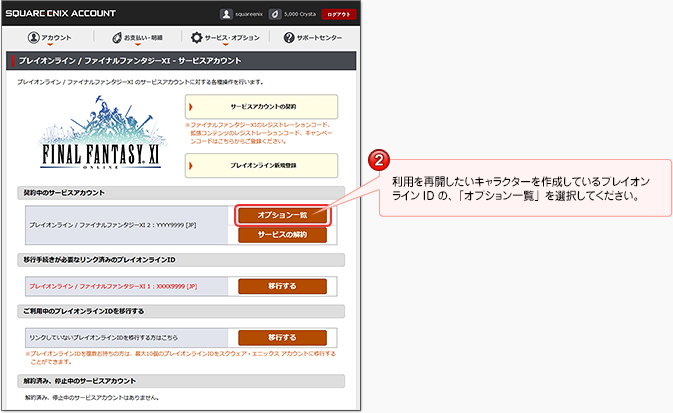Click the red ログアウト button
Screen dimensions: 673x413
pos(339,14)
